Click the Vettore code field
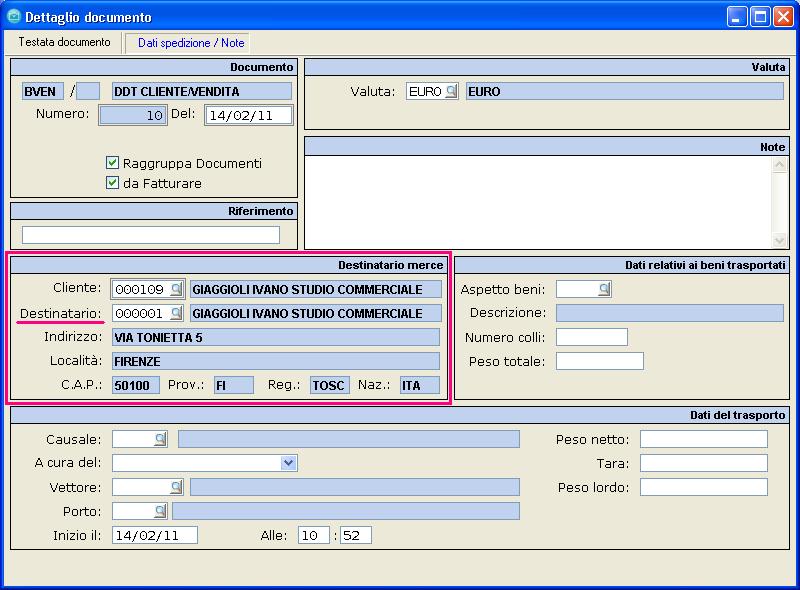Screen dimensions: 800x590 (141, 487)
